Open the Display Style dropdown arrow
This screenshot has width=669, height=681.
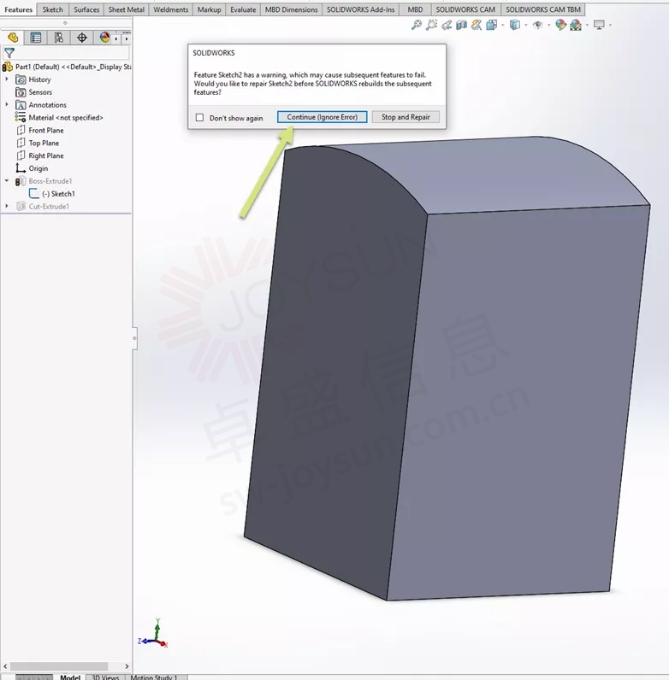tap(526, 25)
